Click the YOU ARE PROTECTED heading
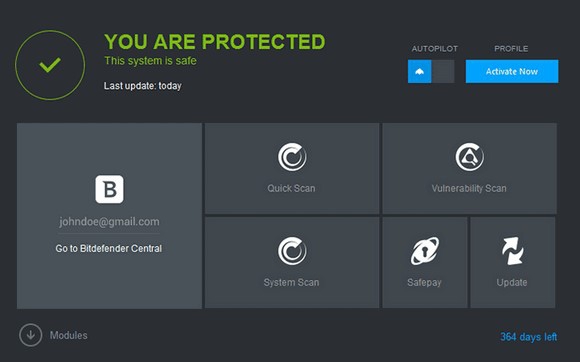Screen dimensions: 580x362 tap(215, 41)
